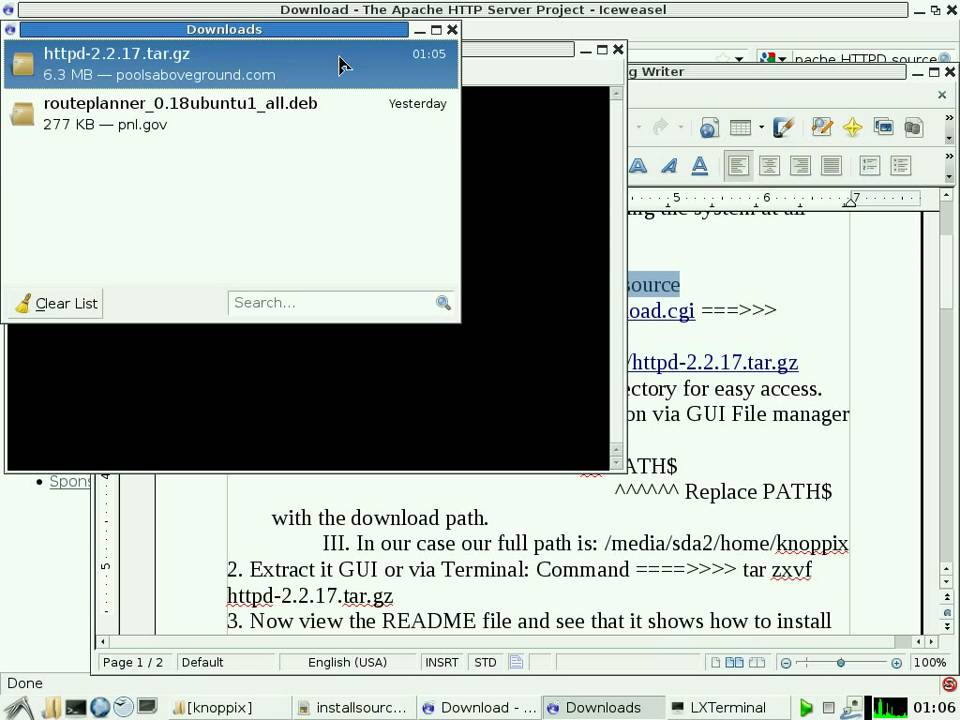Switch to the Download - ... taskbar window
The height and width of the screenshot is (720, 960).
[x=478, y=708]
